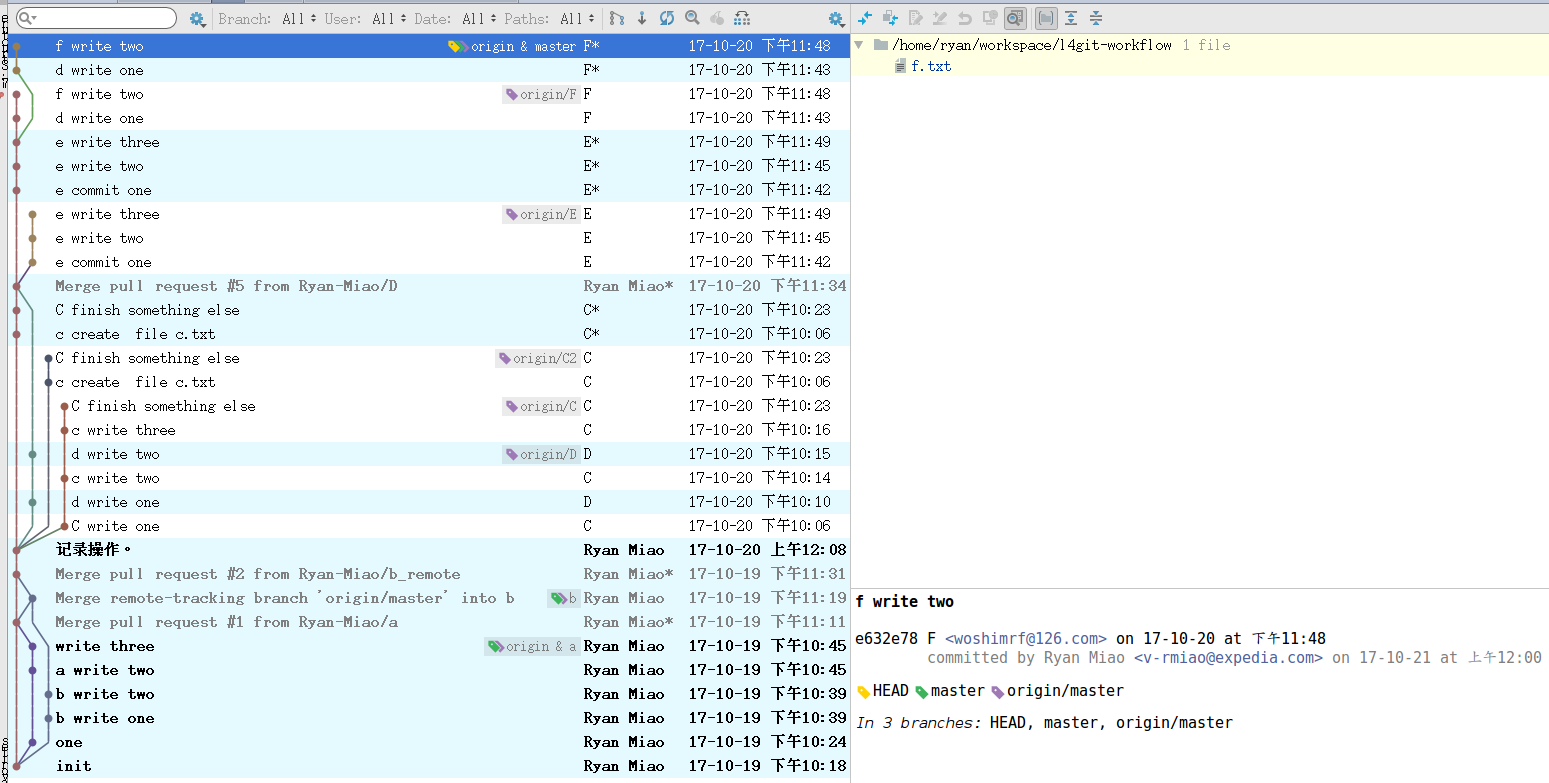Viewport: 1549px width, 783px height.
Task: Click the IntelliSort branch icon in the log toolbar
Action: tap(617, 18)
